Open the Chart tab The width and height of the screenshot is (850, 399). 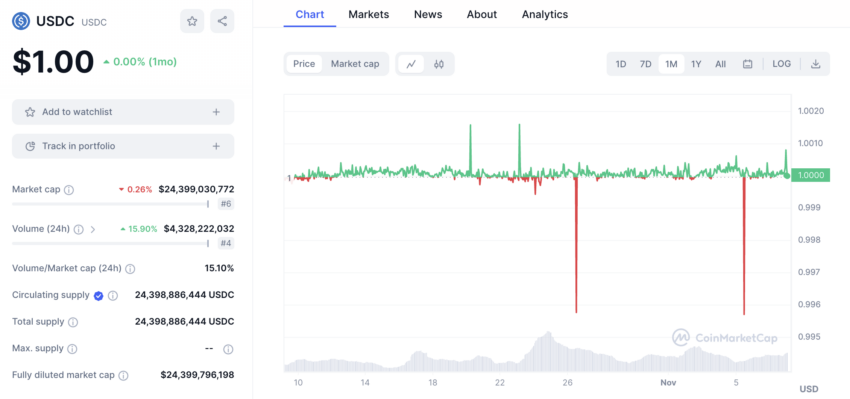tap(310, 15)
